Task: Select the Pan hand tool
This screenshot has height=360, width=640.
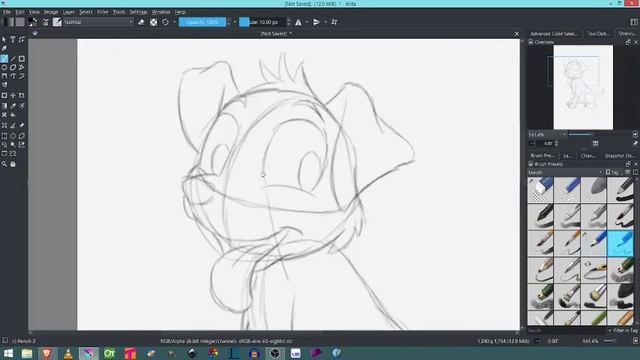Action: (13, 164)
